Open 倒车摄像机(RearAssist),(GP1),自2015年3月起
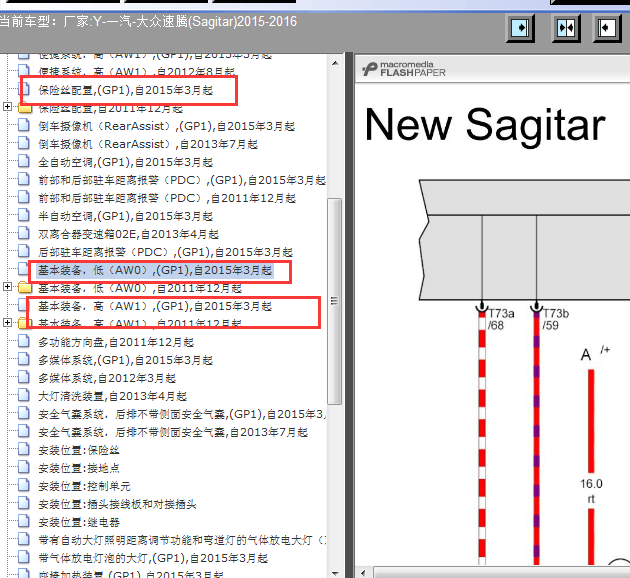 166,126
